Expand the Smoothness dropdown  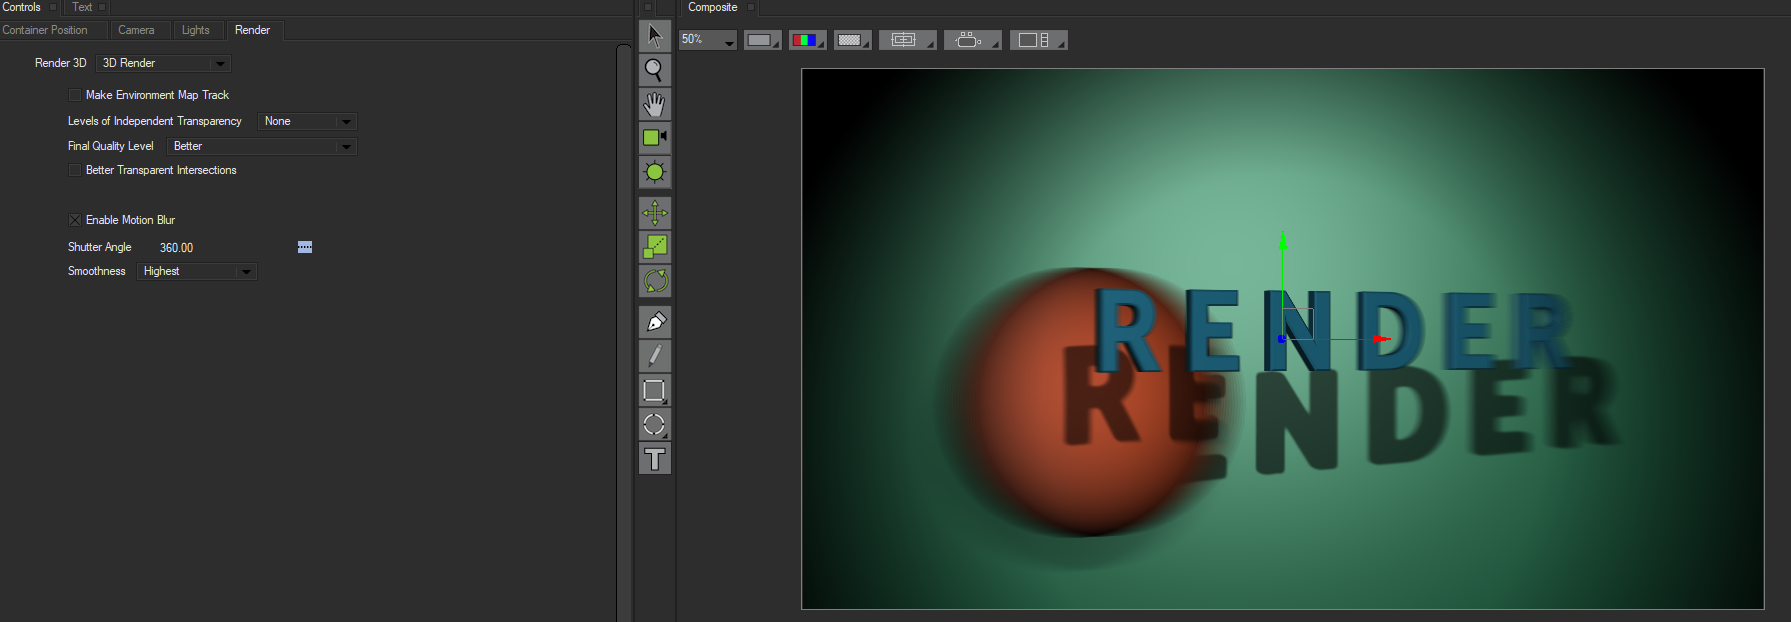(x=196, y=272)
